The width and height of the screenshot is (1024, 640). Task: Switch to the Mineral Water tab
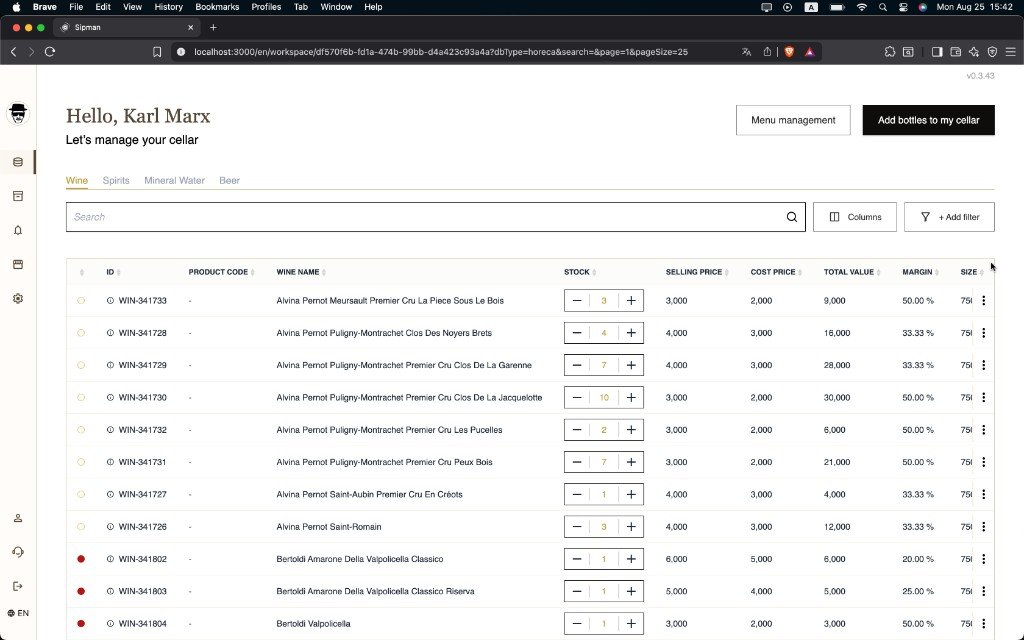tap(174, 180)
